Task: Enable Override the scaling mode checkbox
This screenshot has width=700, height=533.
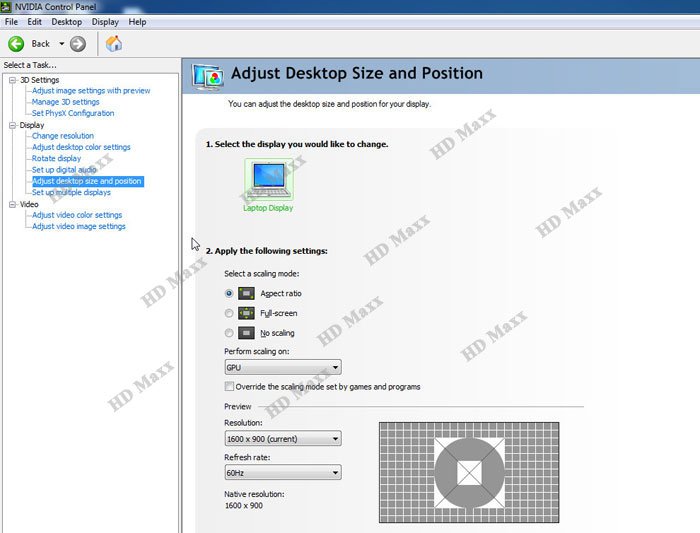Action: [229, 386]
